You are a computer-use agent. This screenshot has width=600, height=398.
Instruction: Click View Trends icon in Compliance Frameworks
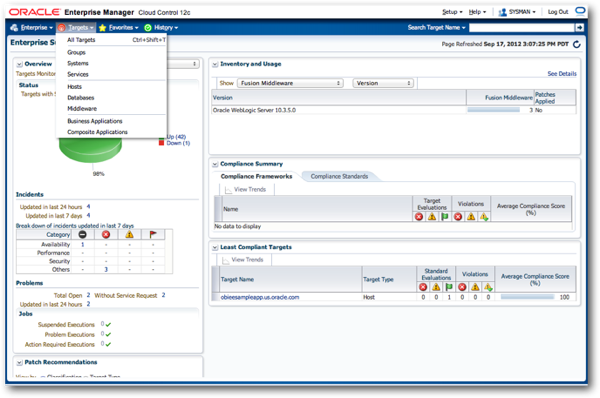pyautogui.click(x=228, y=190)
